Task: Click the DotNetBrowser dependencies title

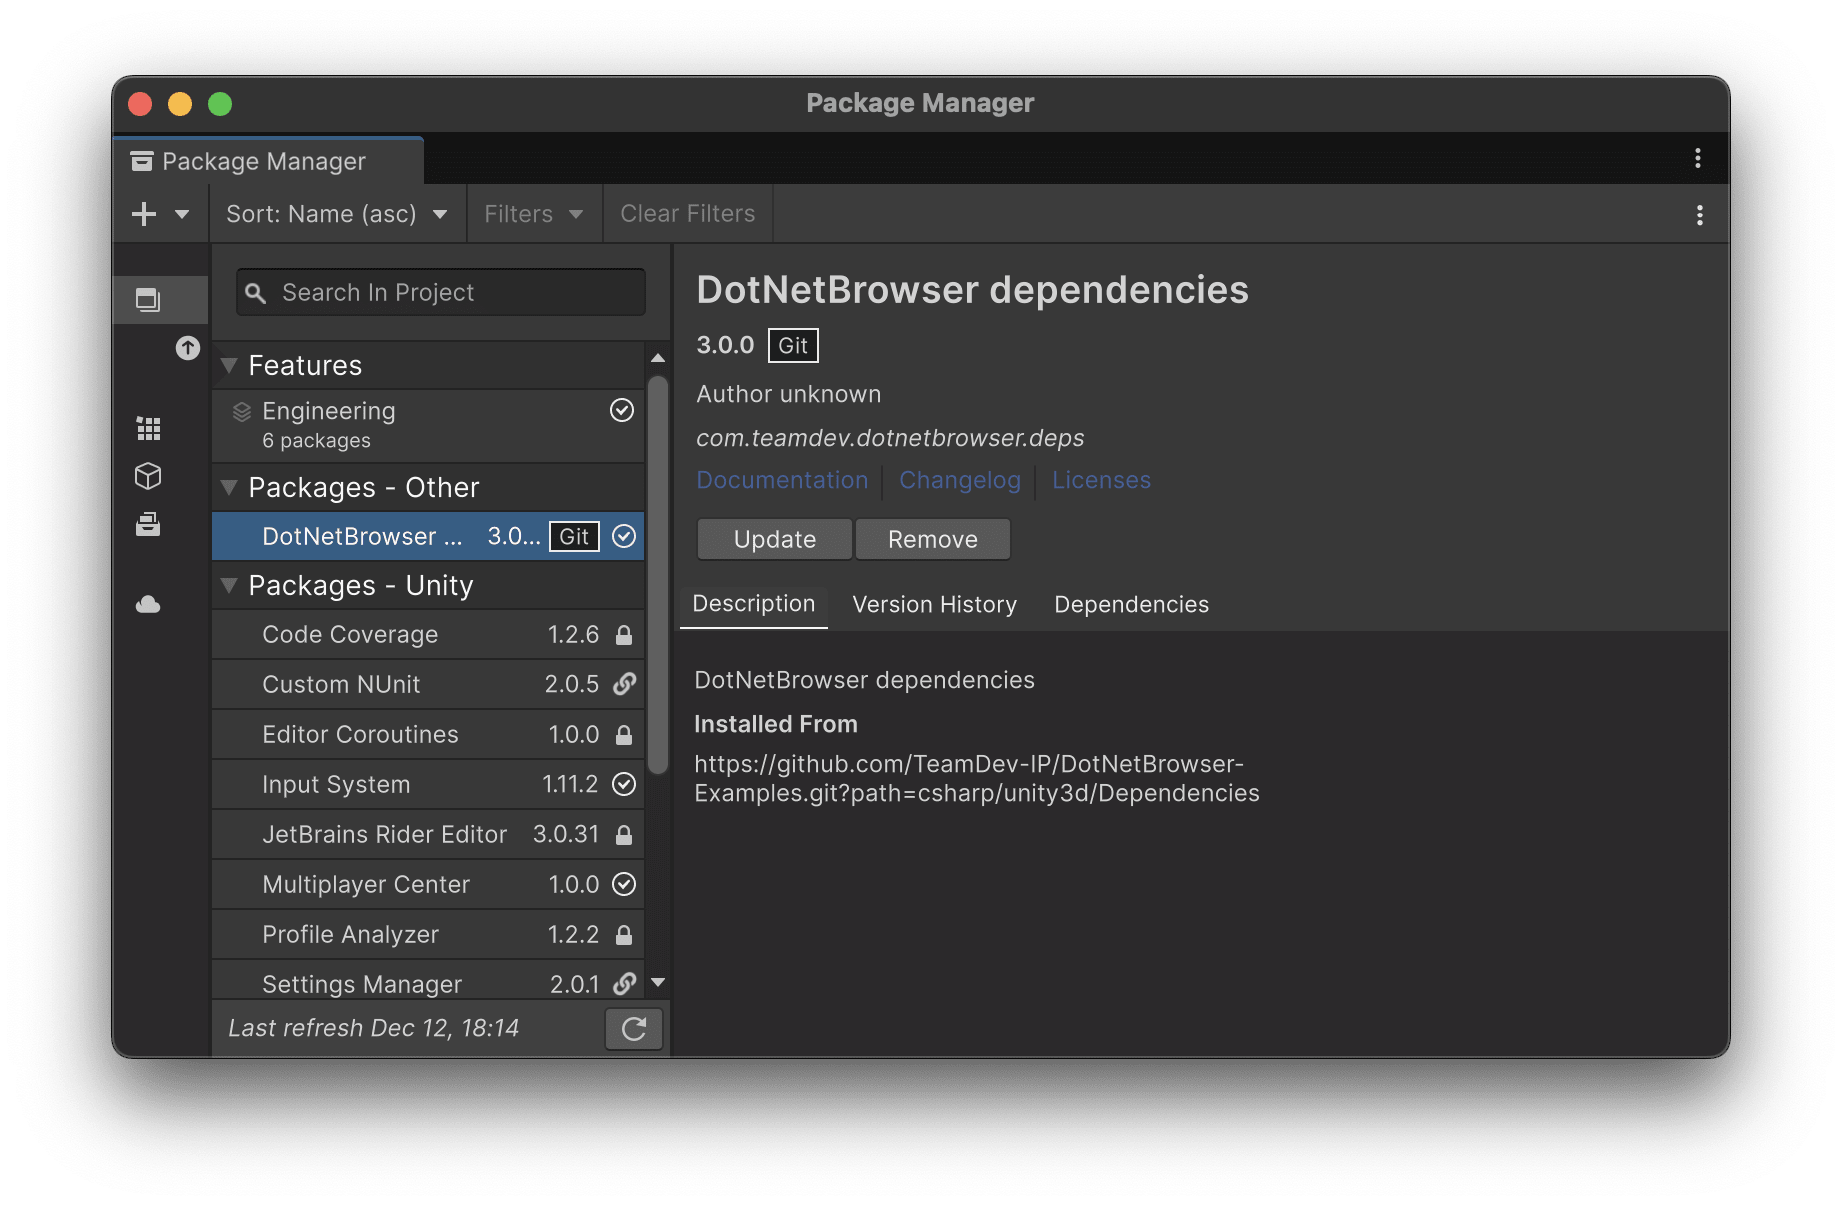Action: pos(972,290)
